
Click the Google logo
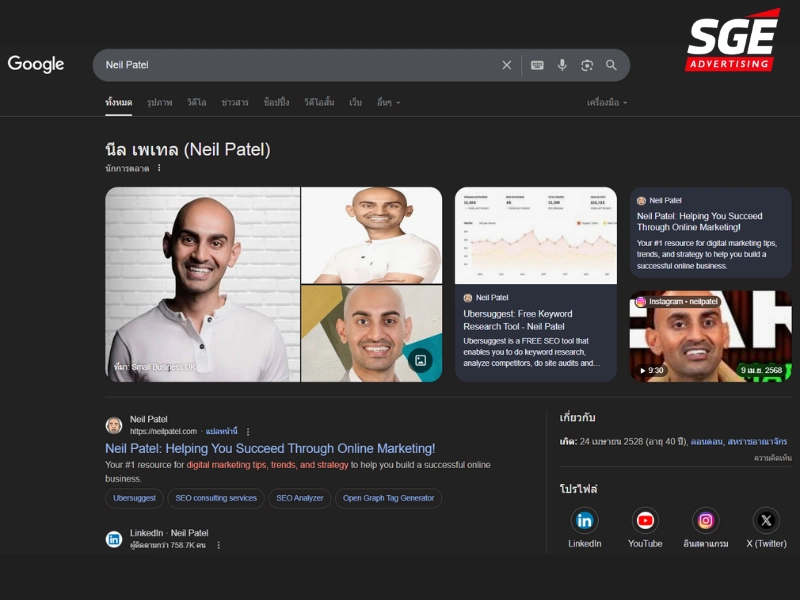pos(36,64)
